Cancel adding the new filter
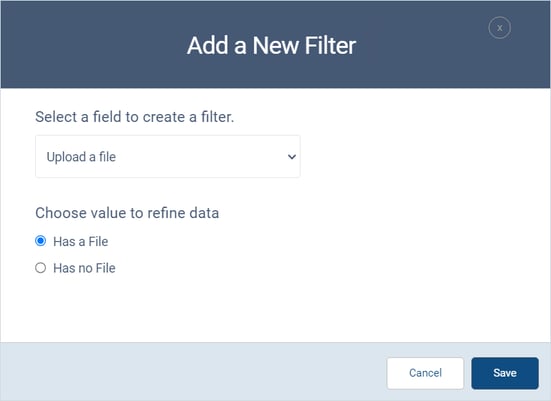This screenshot has width=551, height=401. coord(425,373)
